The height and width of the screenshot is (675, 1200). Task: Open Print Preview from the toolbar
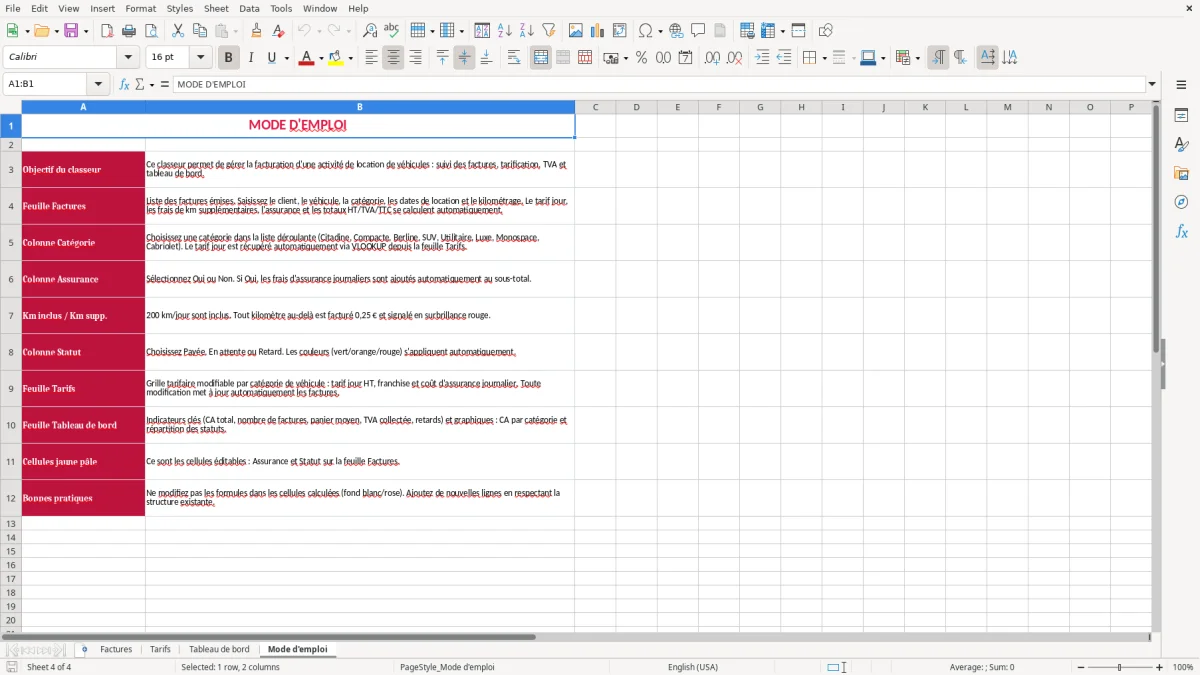150,31
